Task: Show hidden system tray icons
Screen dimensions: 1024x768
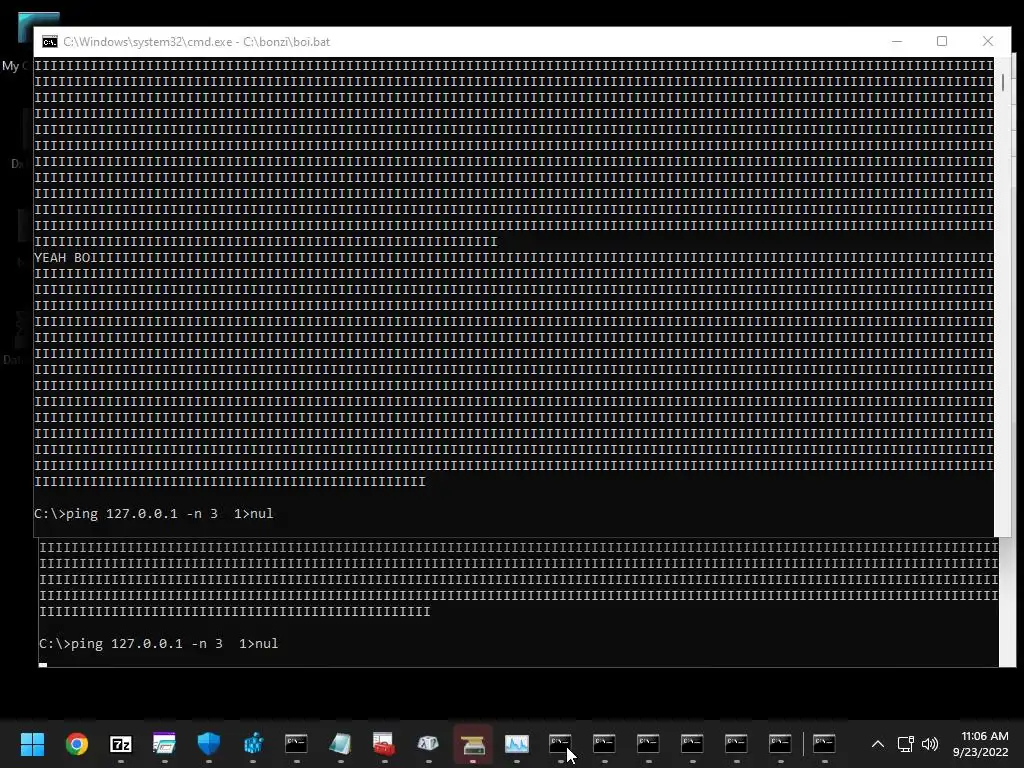Action: 878,744
